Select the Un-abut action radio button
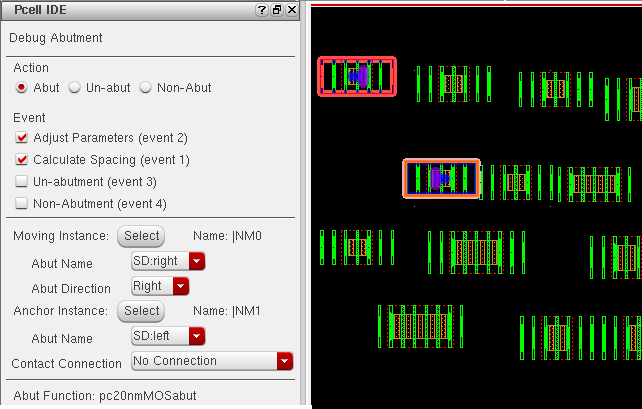The height and width of the screenshot is (409, 642). click(x=74, y=88)
